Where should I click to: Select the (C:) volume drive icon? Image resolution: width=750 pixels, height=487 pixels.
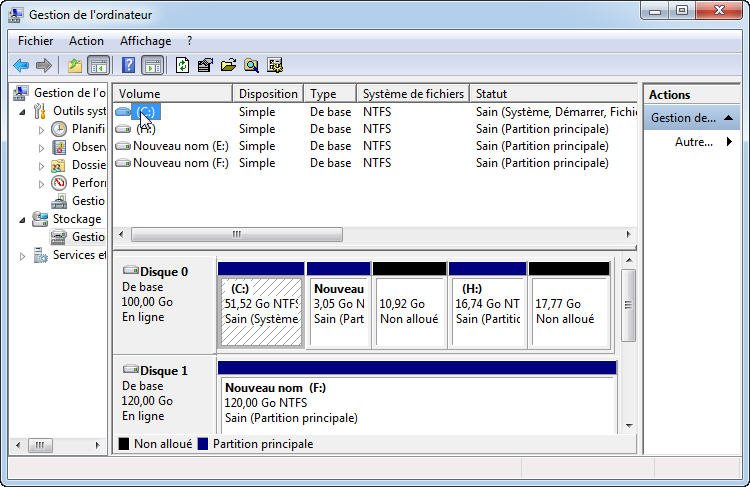(123, 112)
